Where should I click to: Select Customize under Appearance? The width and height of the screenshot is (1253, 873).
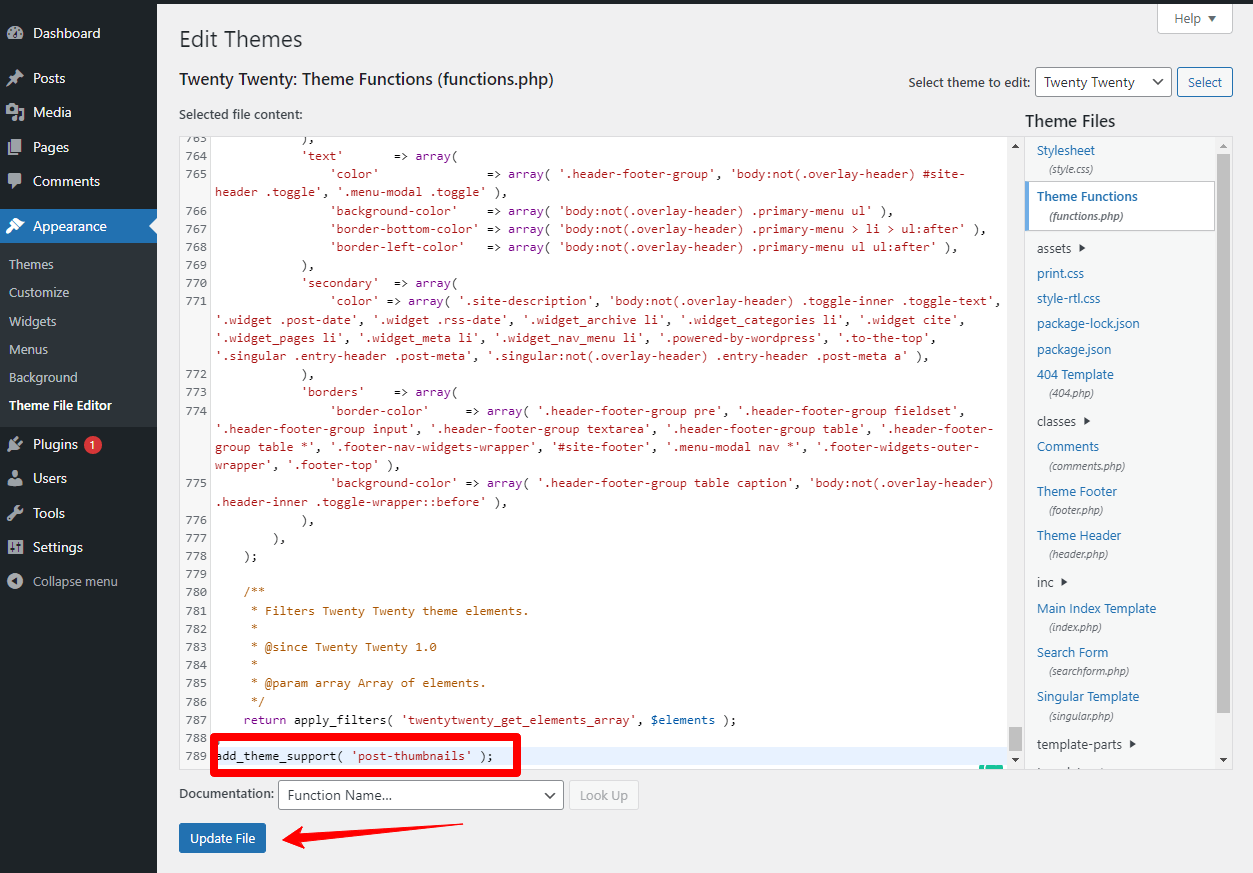pyautogui.click(x=38, y=292)
